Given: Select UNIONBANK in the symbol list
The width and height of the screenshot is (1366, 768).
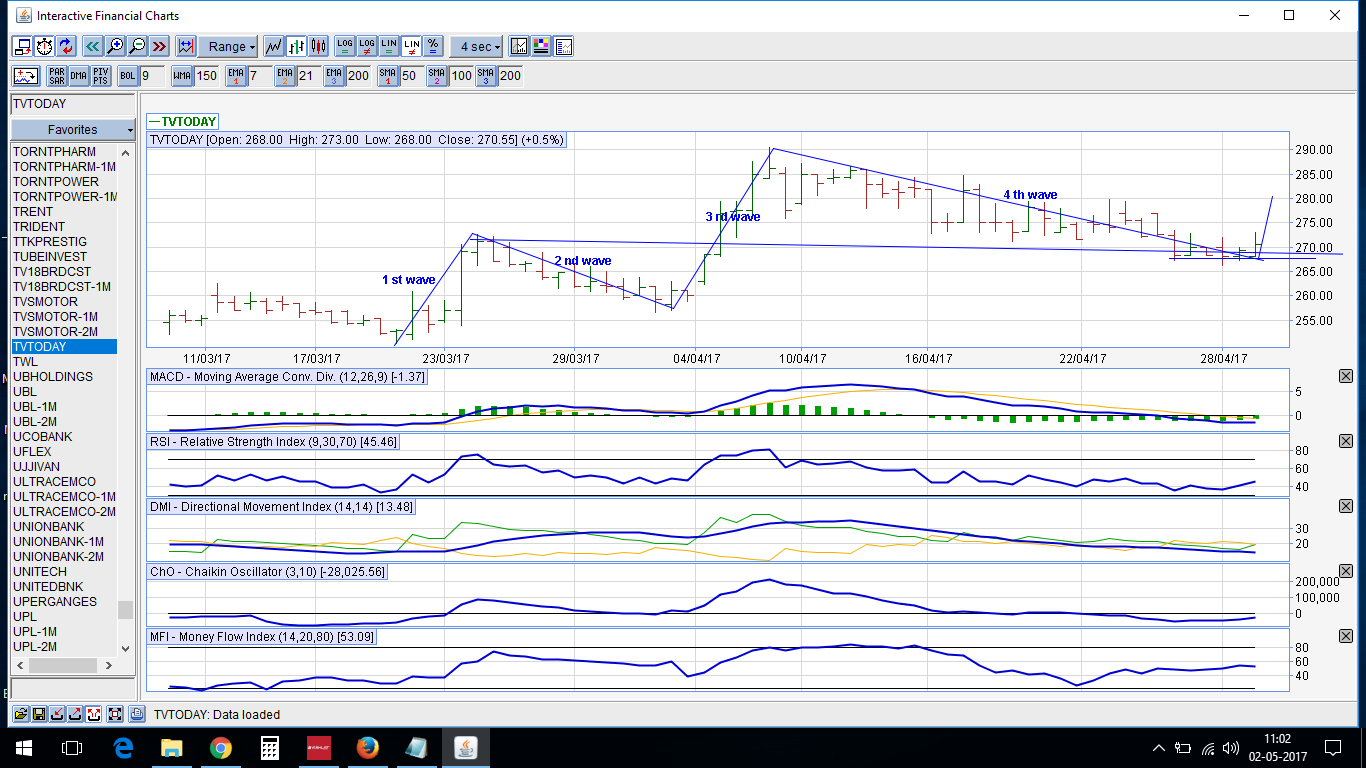Looking at the screenshot, I should click(x=64, y=527).
